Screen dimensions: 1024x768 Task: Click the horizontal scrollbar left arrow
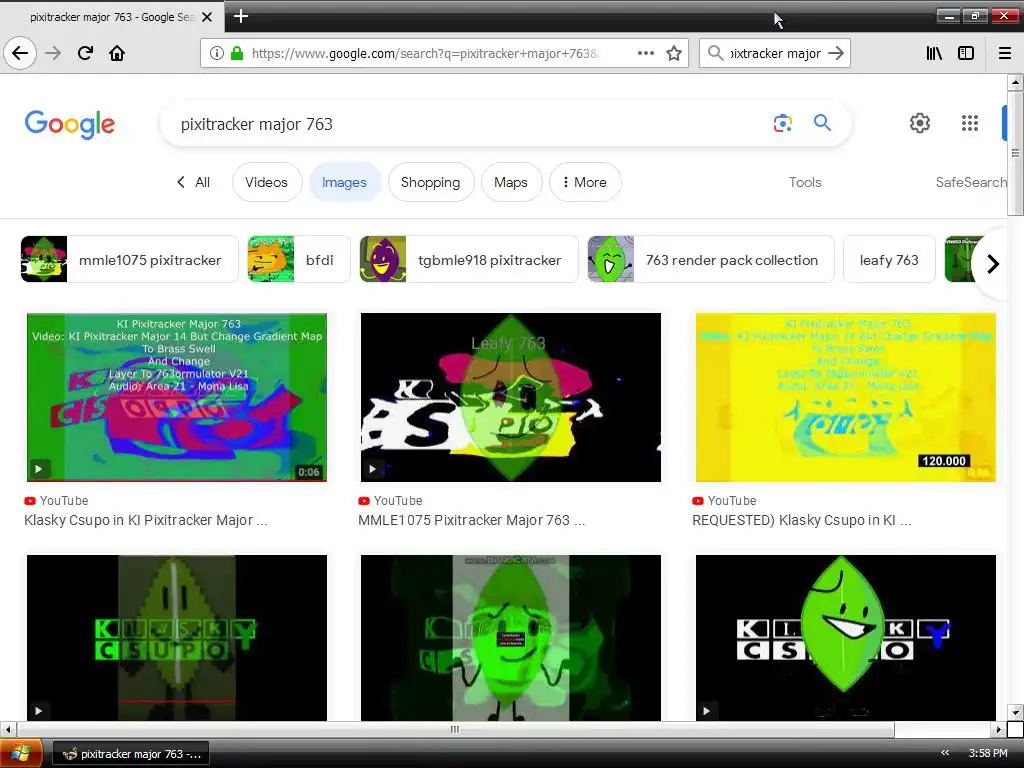[x=7, y=729]
